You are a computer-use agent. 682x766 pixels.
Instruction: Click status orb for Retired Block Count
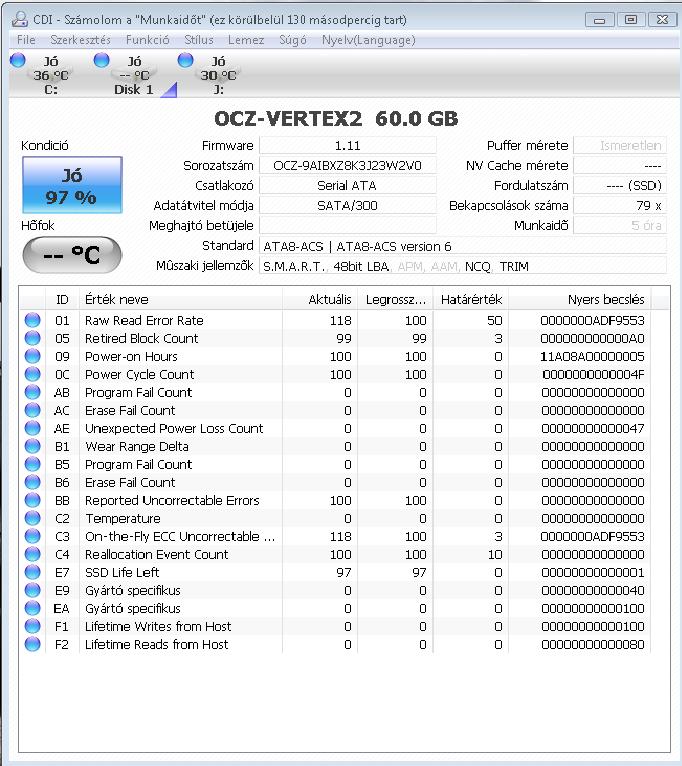(32, 338)
